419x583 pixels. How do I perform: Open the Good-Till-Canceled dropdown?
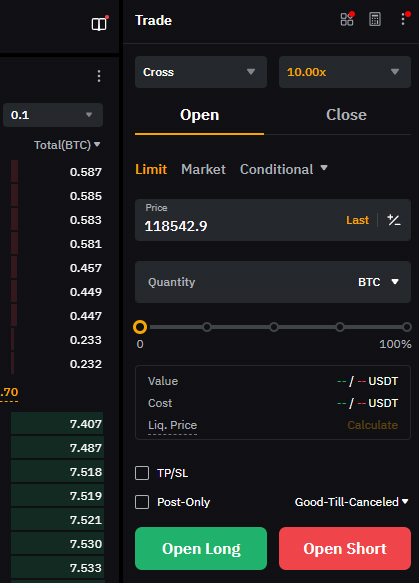[351, 502]
